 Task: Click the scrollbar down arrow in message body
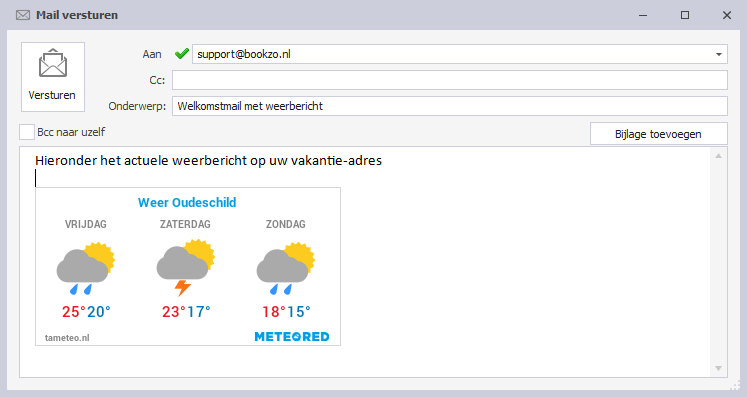(x=718, y=368)
